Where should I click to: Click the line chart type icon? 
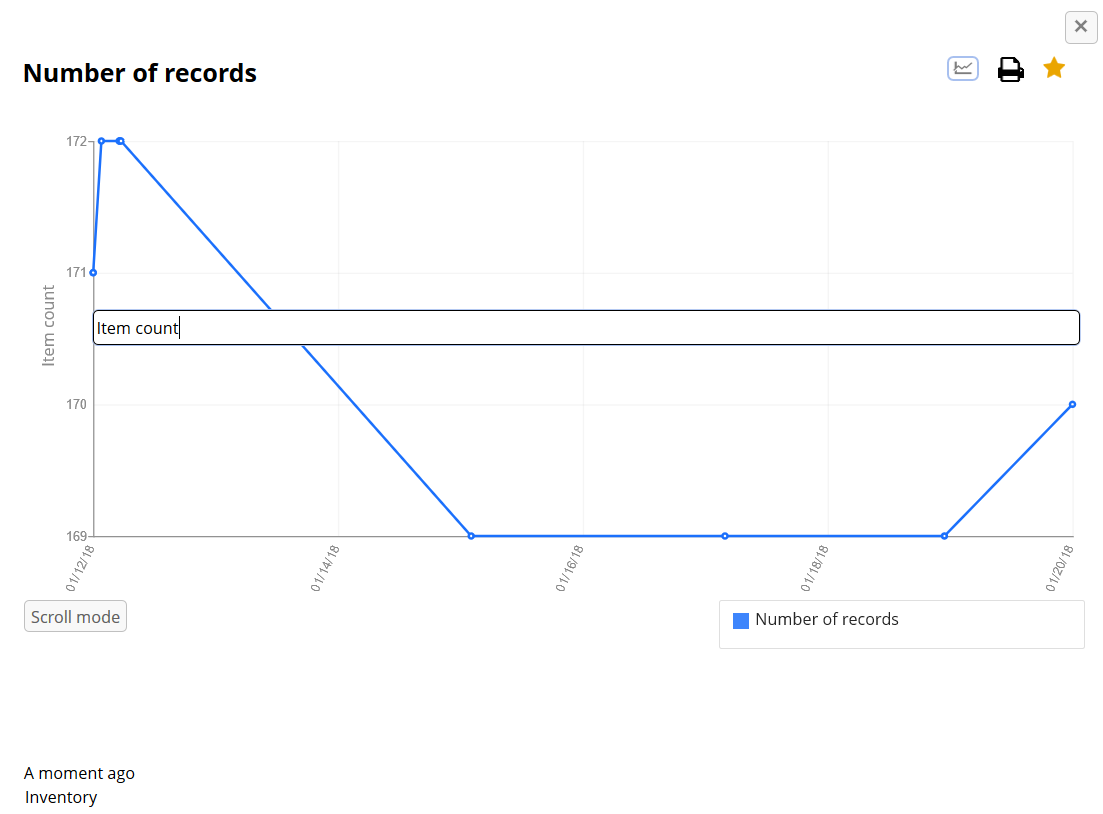pyautogui.click(x=963, y=69)
